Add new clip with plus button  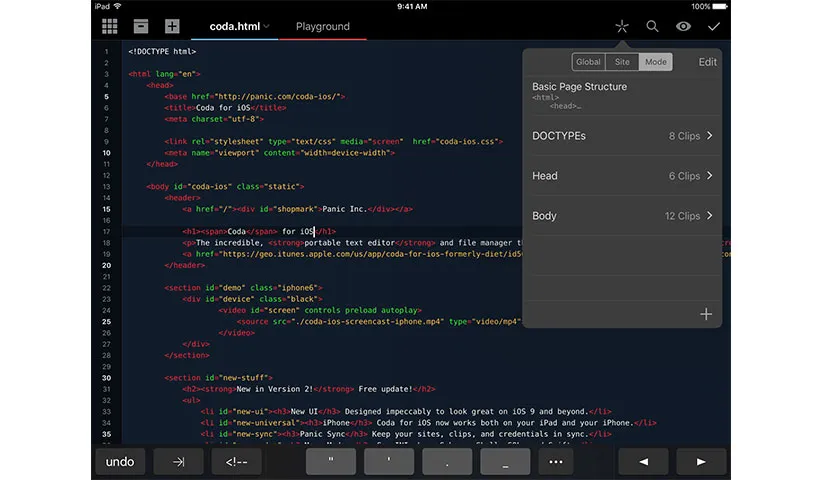[706, 314]
